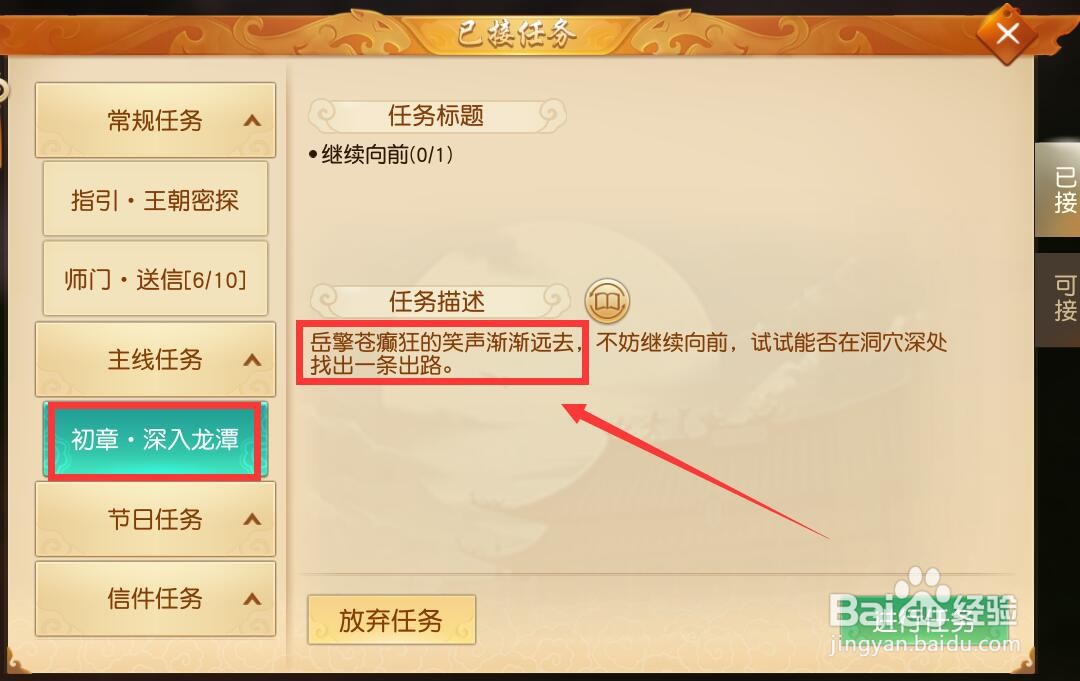
Task: Click the 任务描述 section header
Action: pos(438,301)
